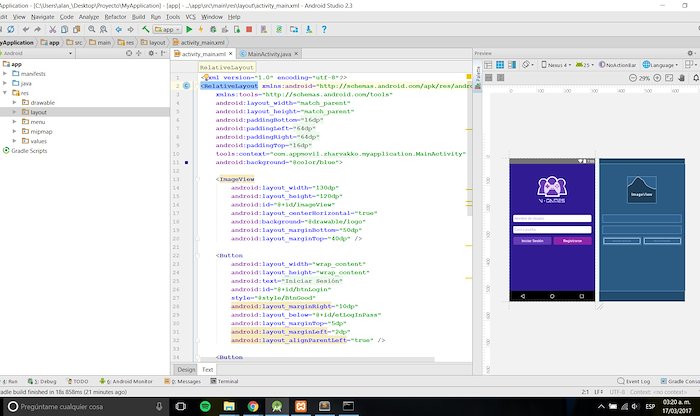The image size is (700, 416).
Task: Open SDK Manager download icon
Action: click(x=308, y=29)
